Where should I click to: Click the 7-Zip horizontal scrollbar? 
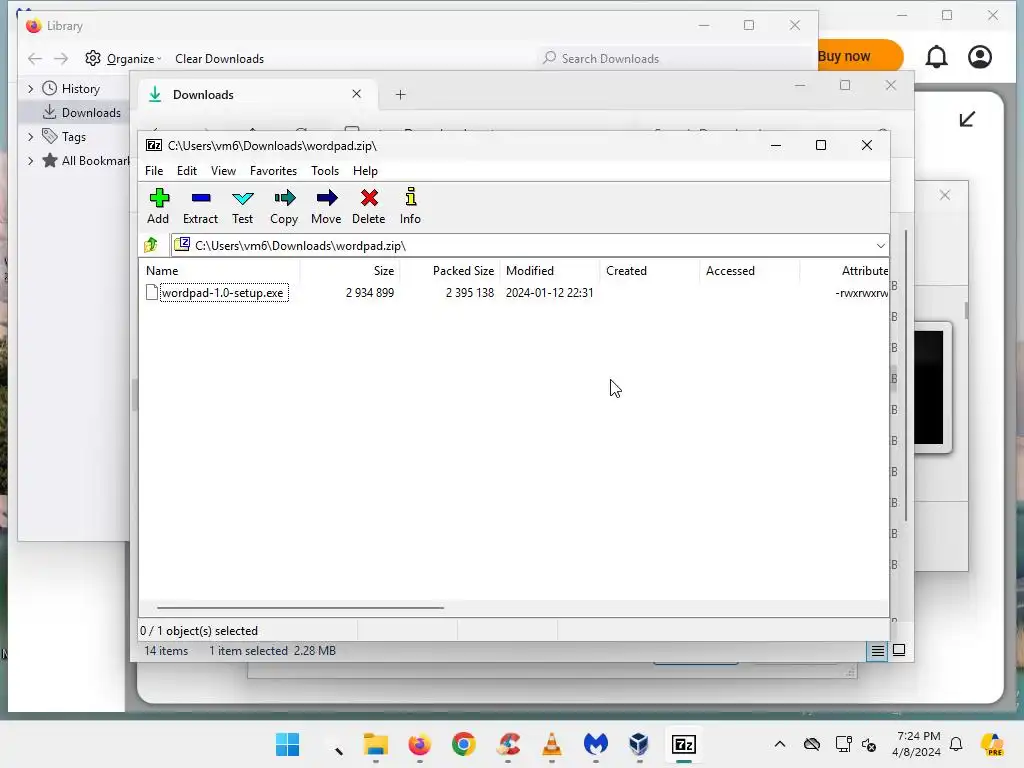pyautogui.click(x=300, y=607)
